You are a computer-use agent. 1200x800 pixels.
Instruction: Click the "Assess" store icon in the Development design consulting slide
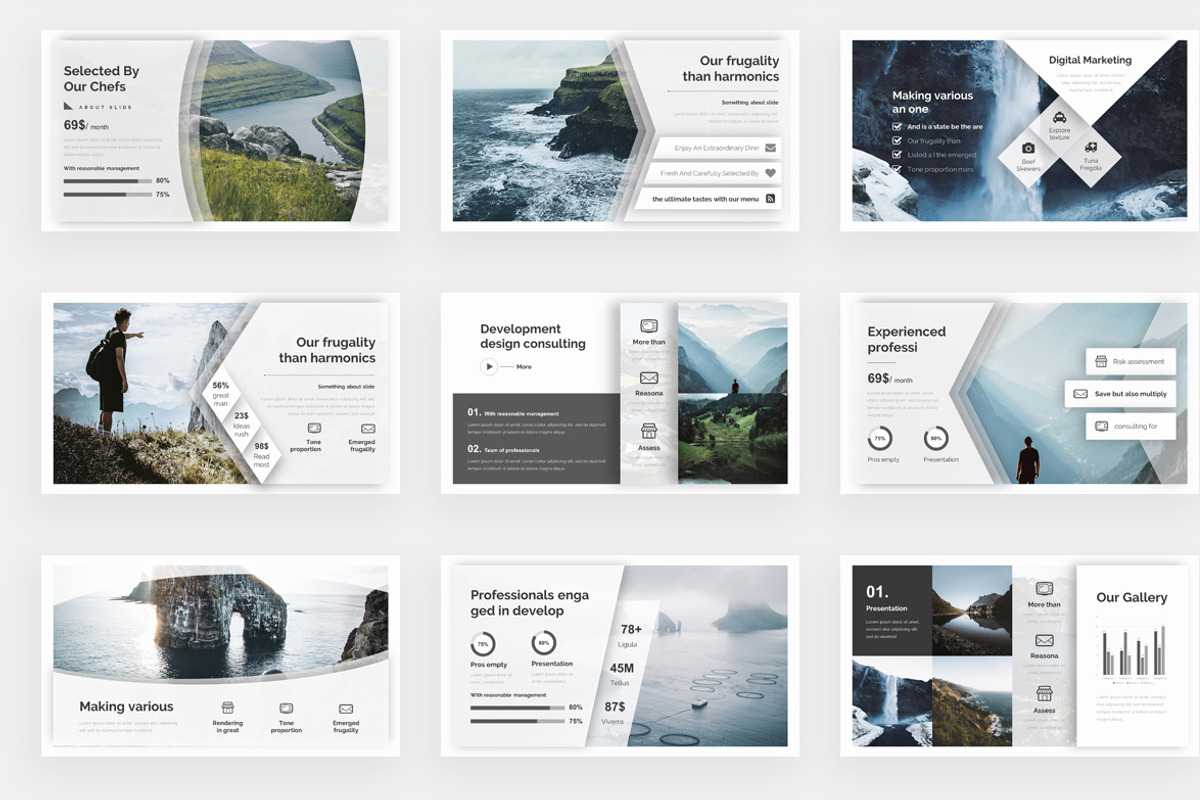(x=648, y=430)
